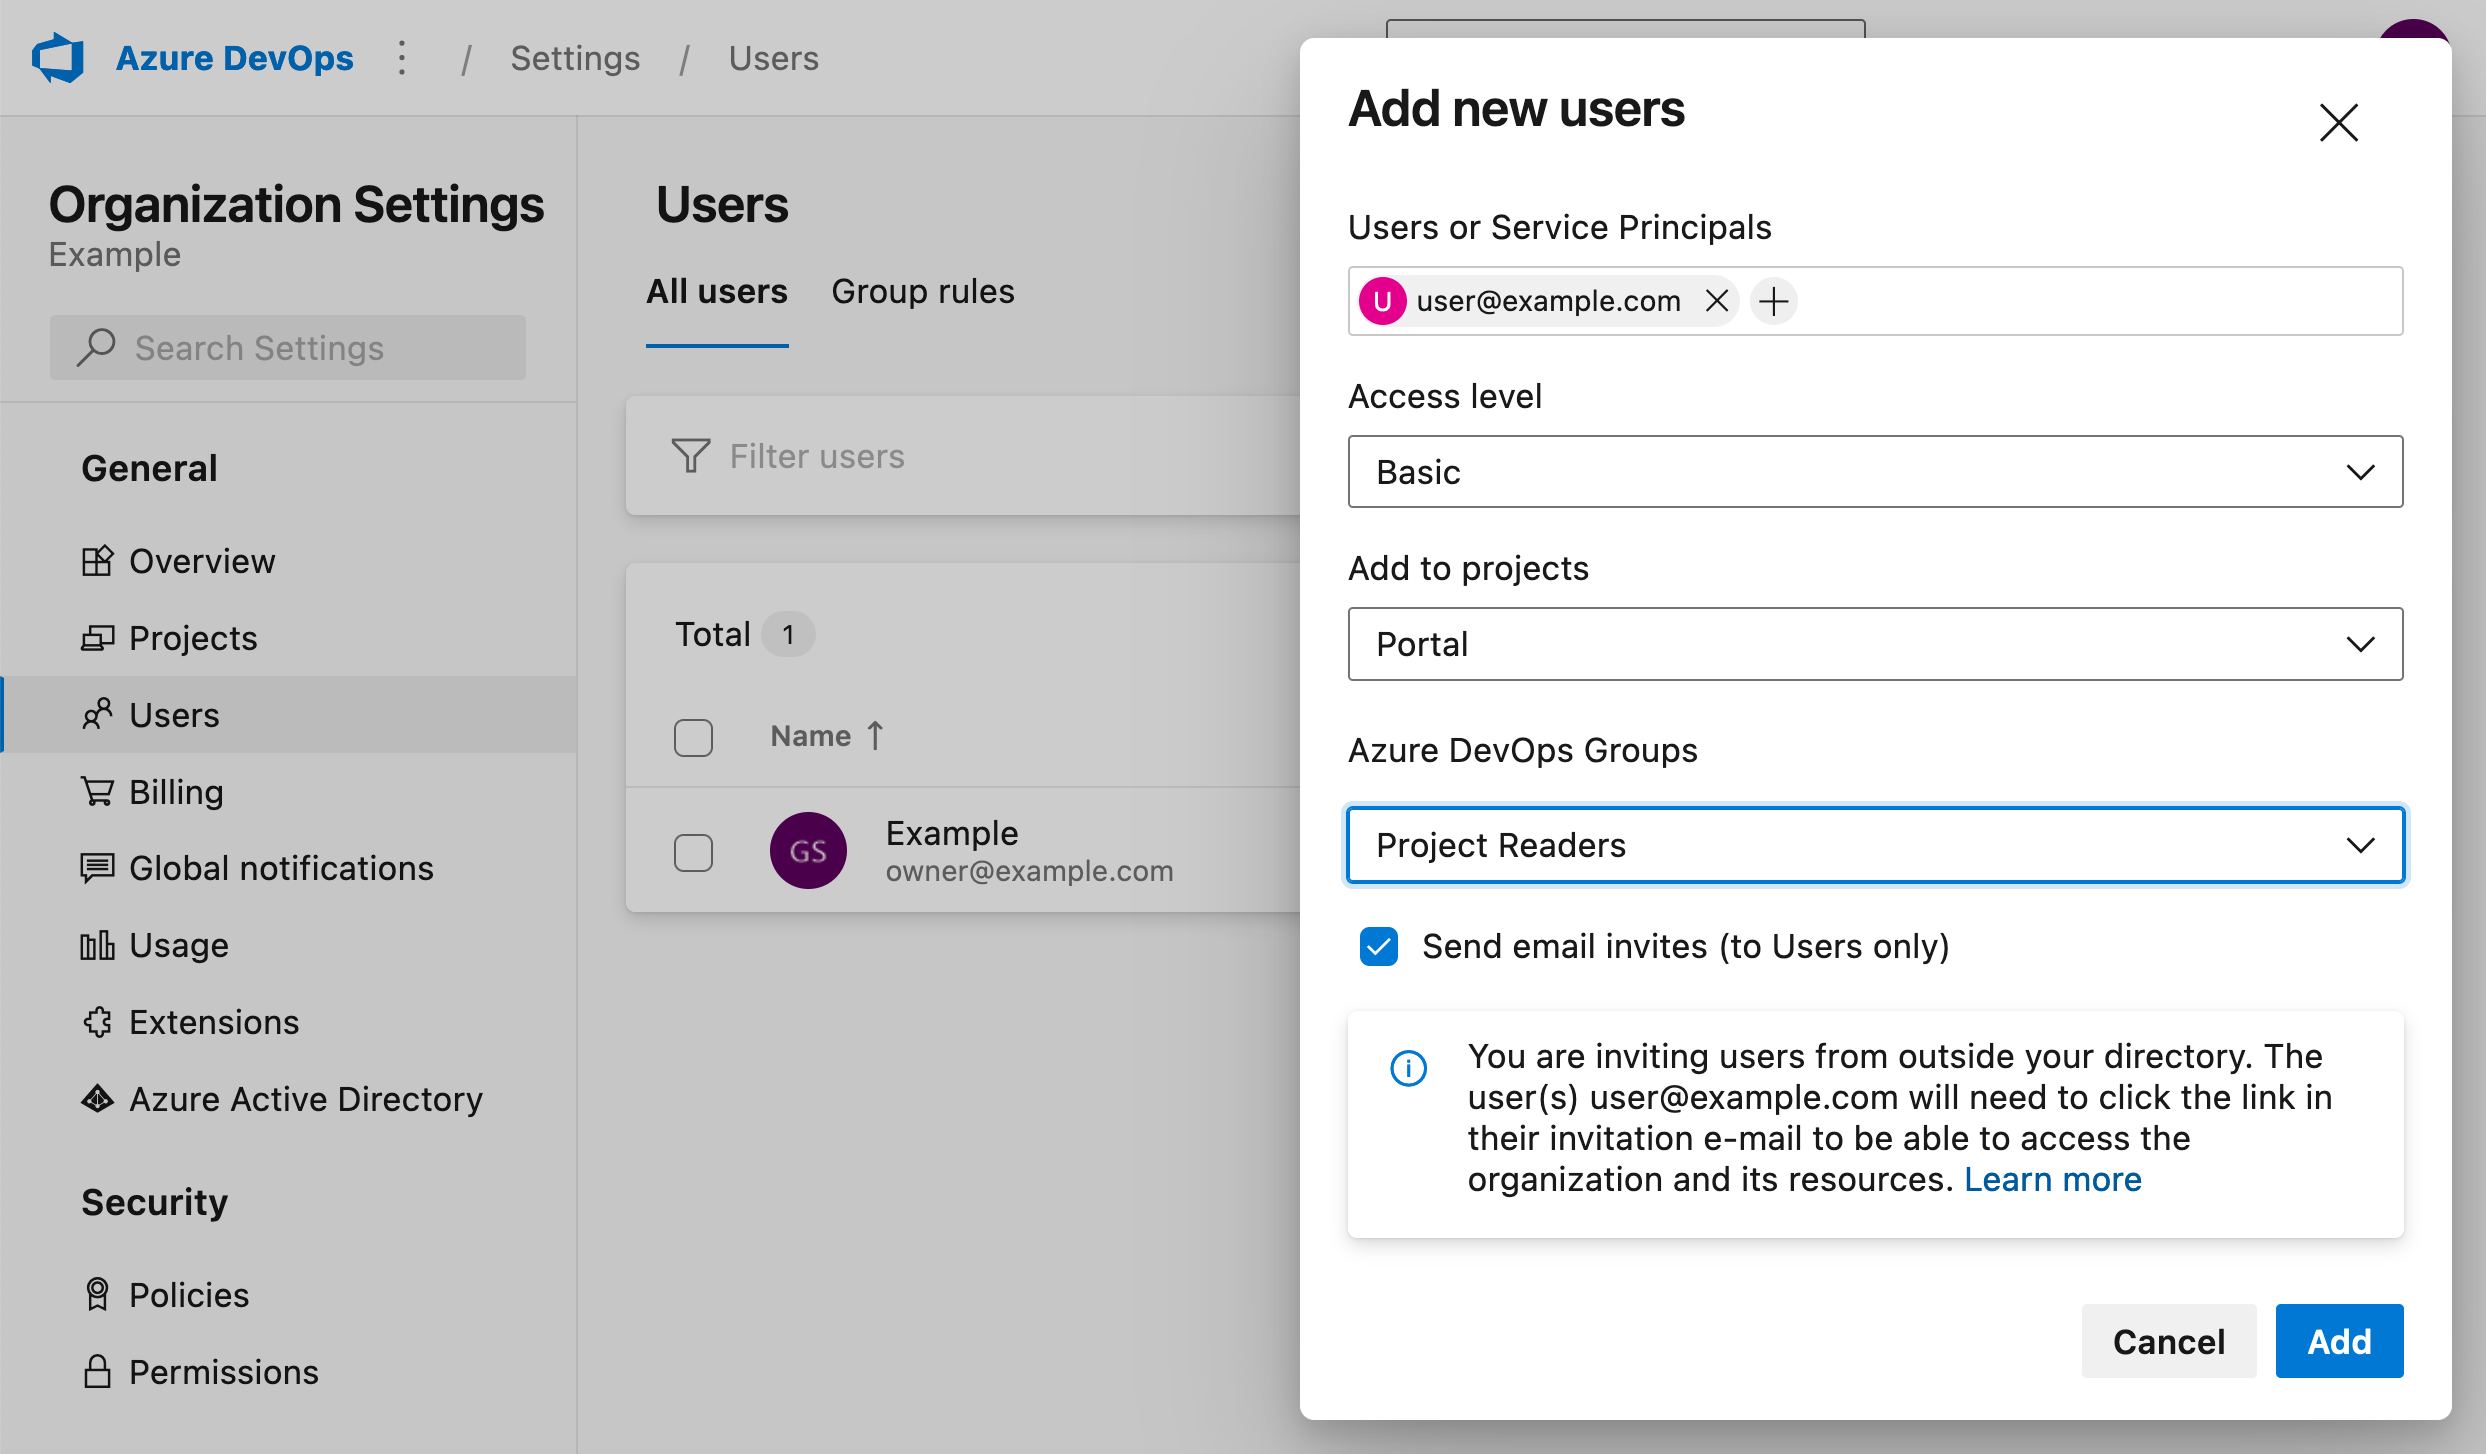Switch to the All users tab
This screenshot has height=1454, width=2486.
[x=717, y=291]
